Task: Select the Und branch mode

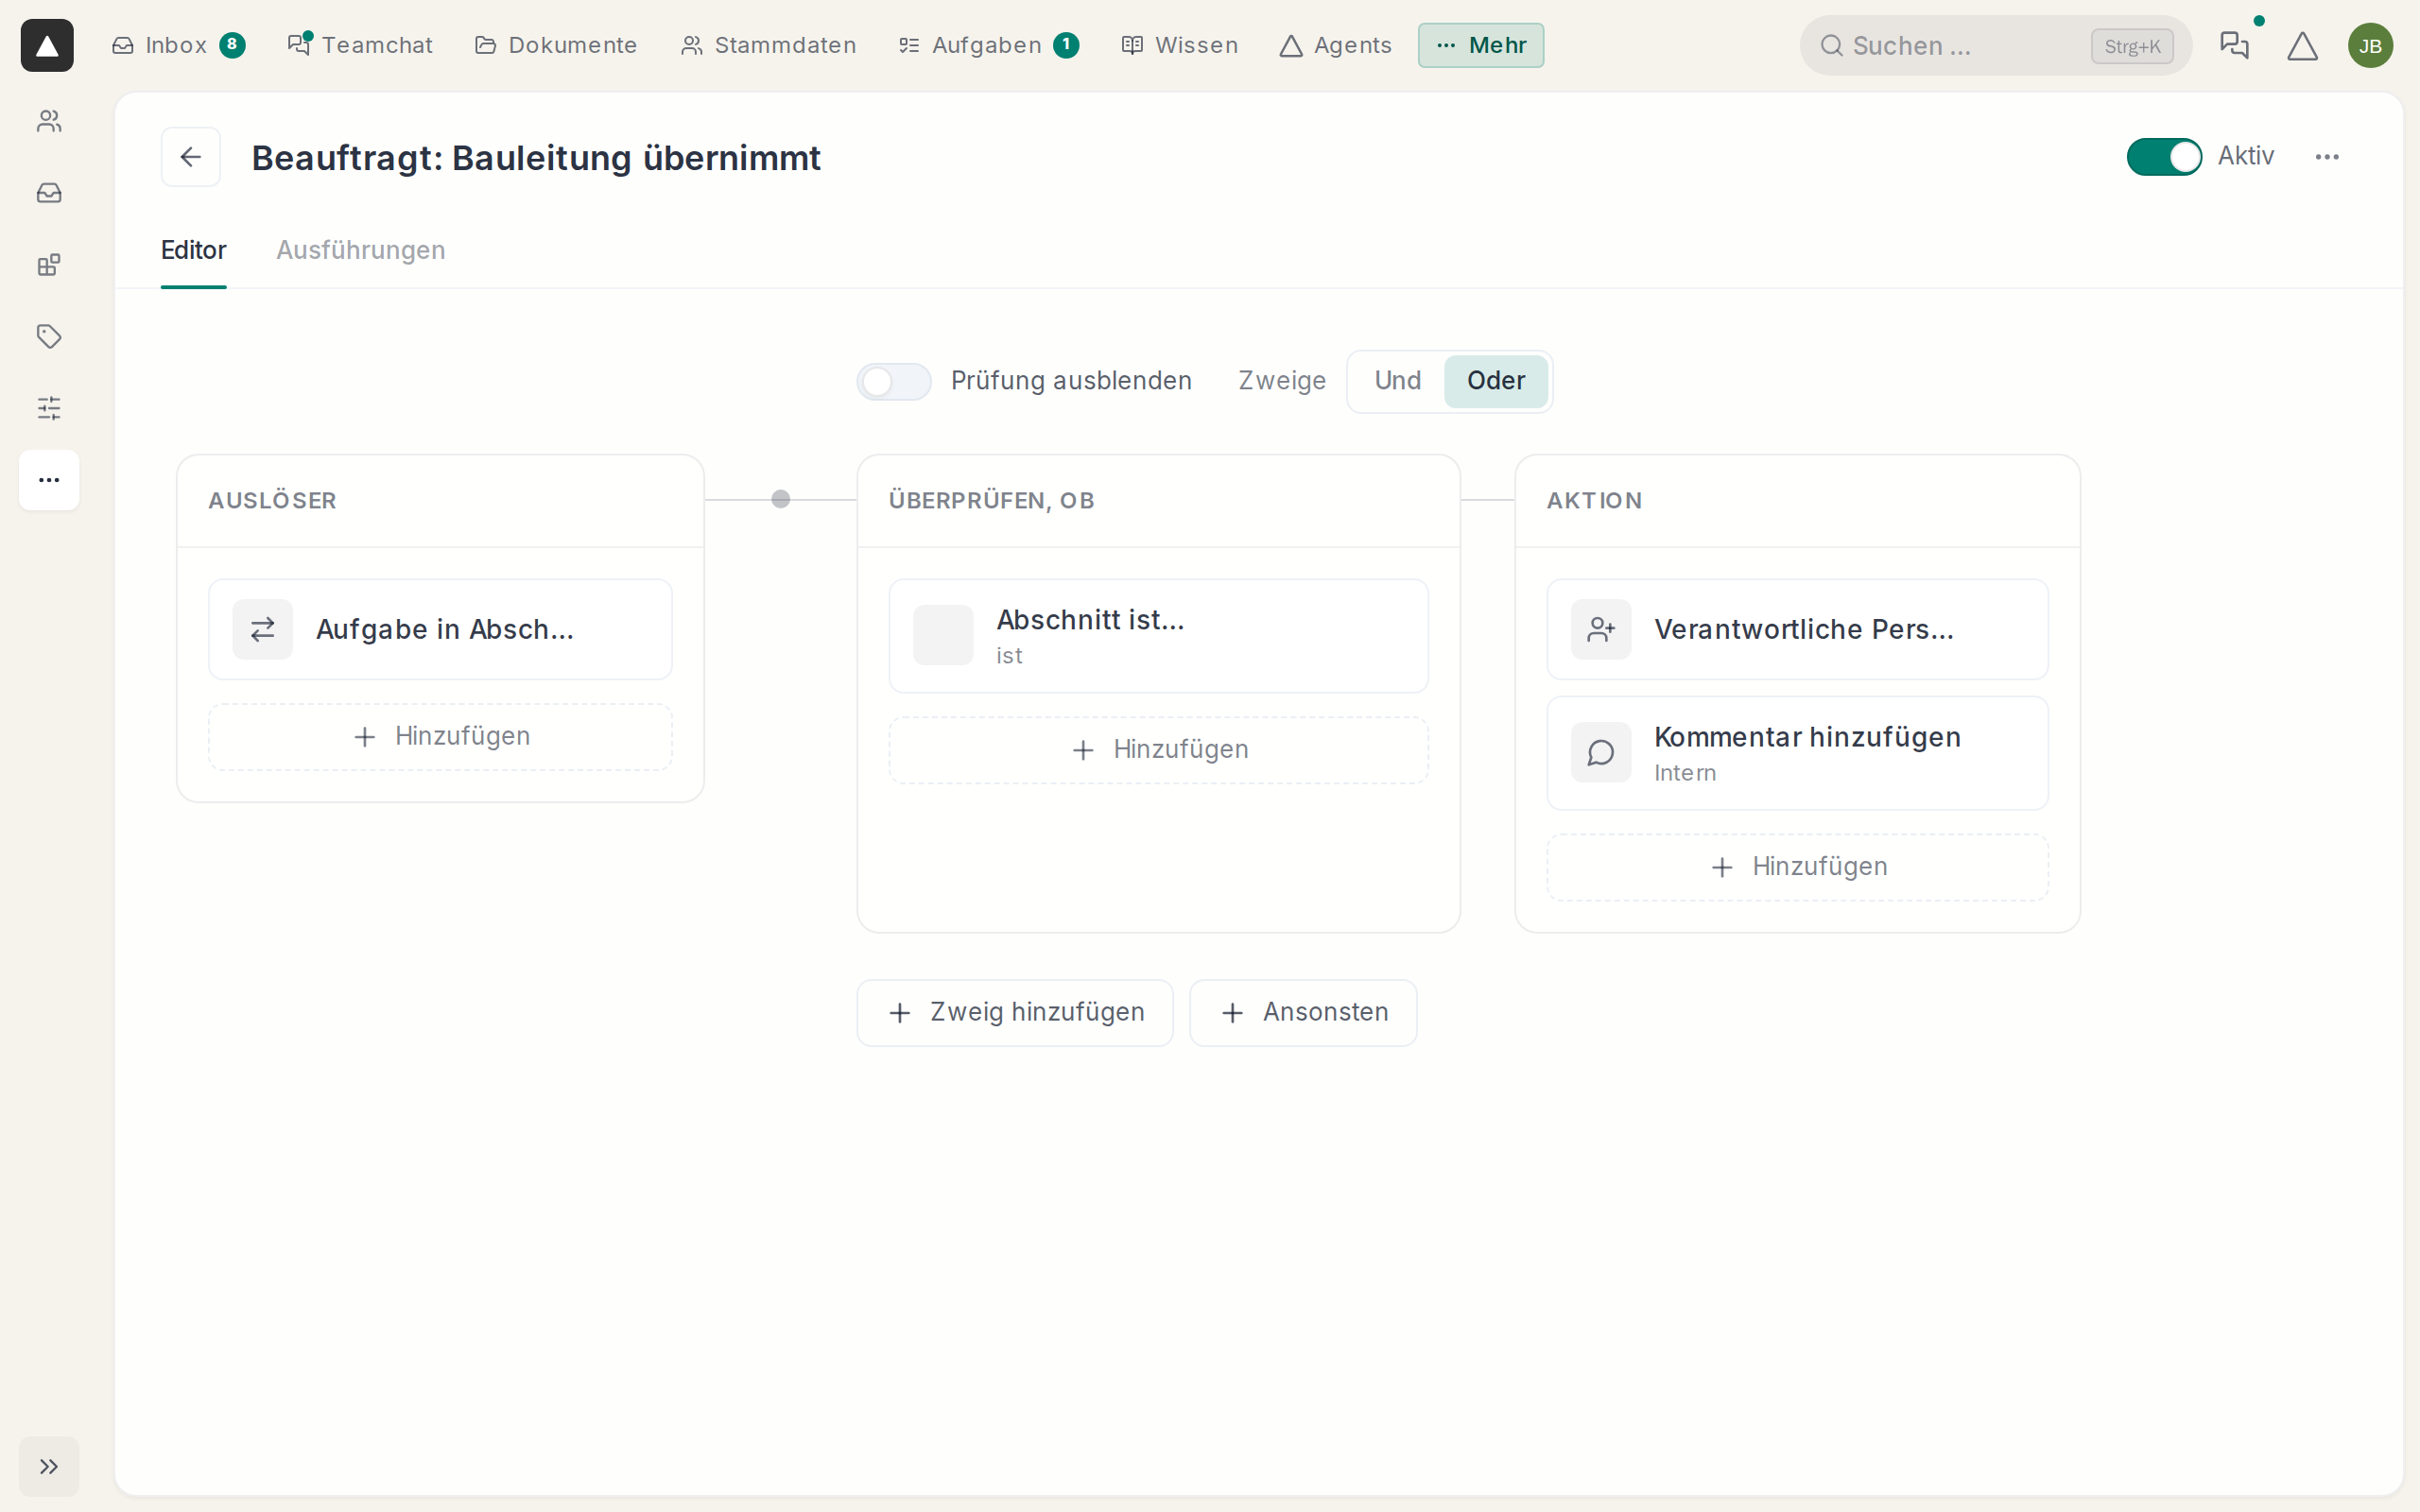Action: pos(1397,381)
